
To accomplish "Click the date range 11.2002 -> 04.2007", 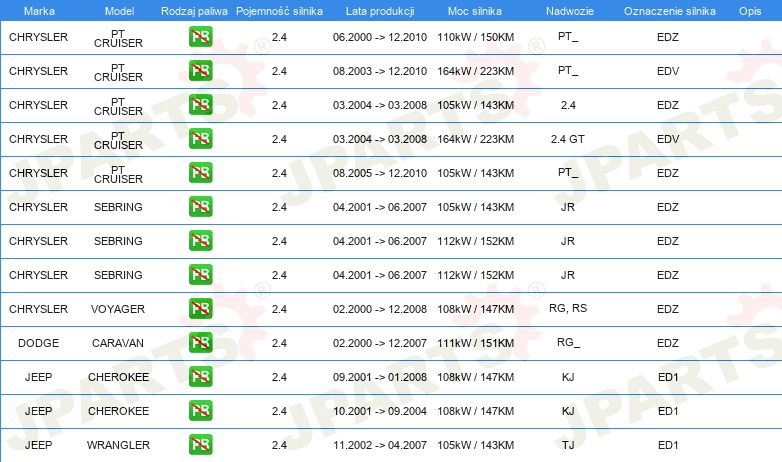I will 380,445.
